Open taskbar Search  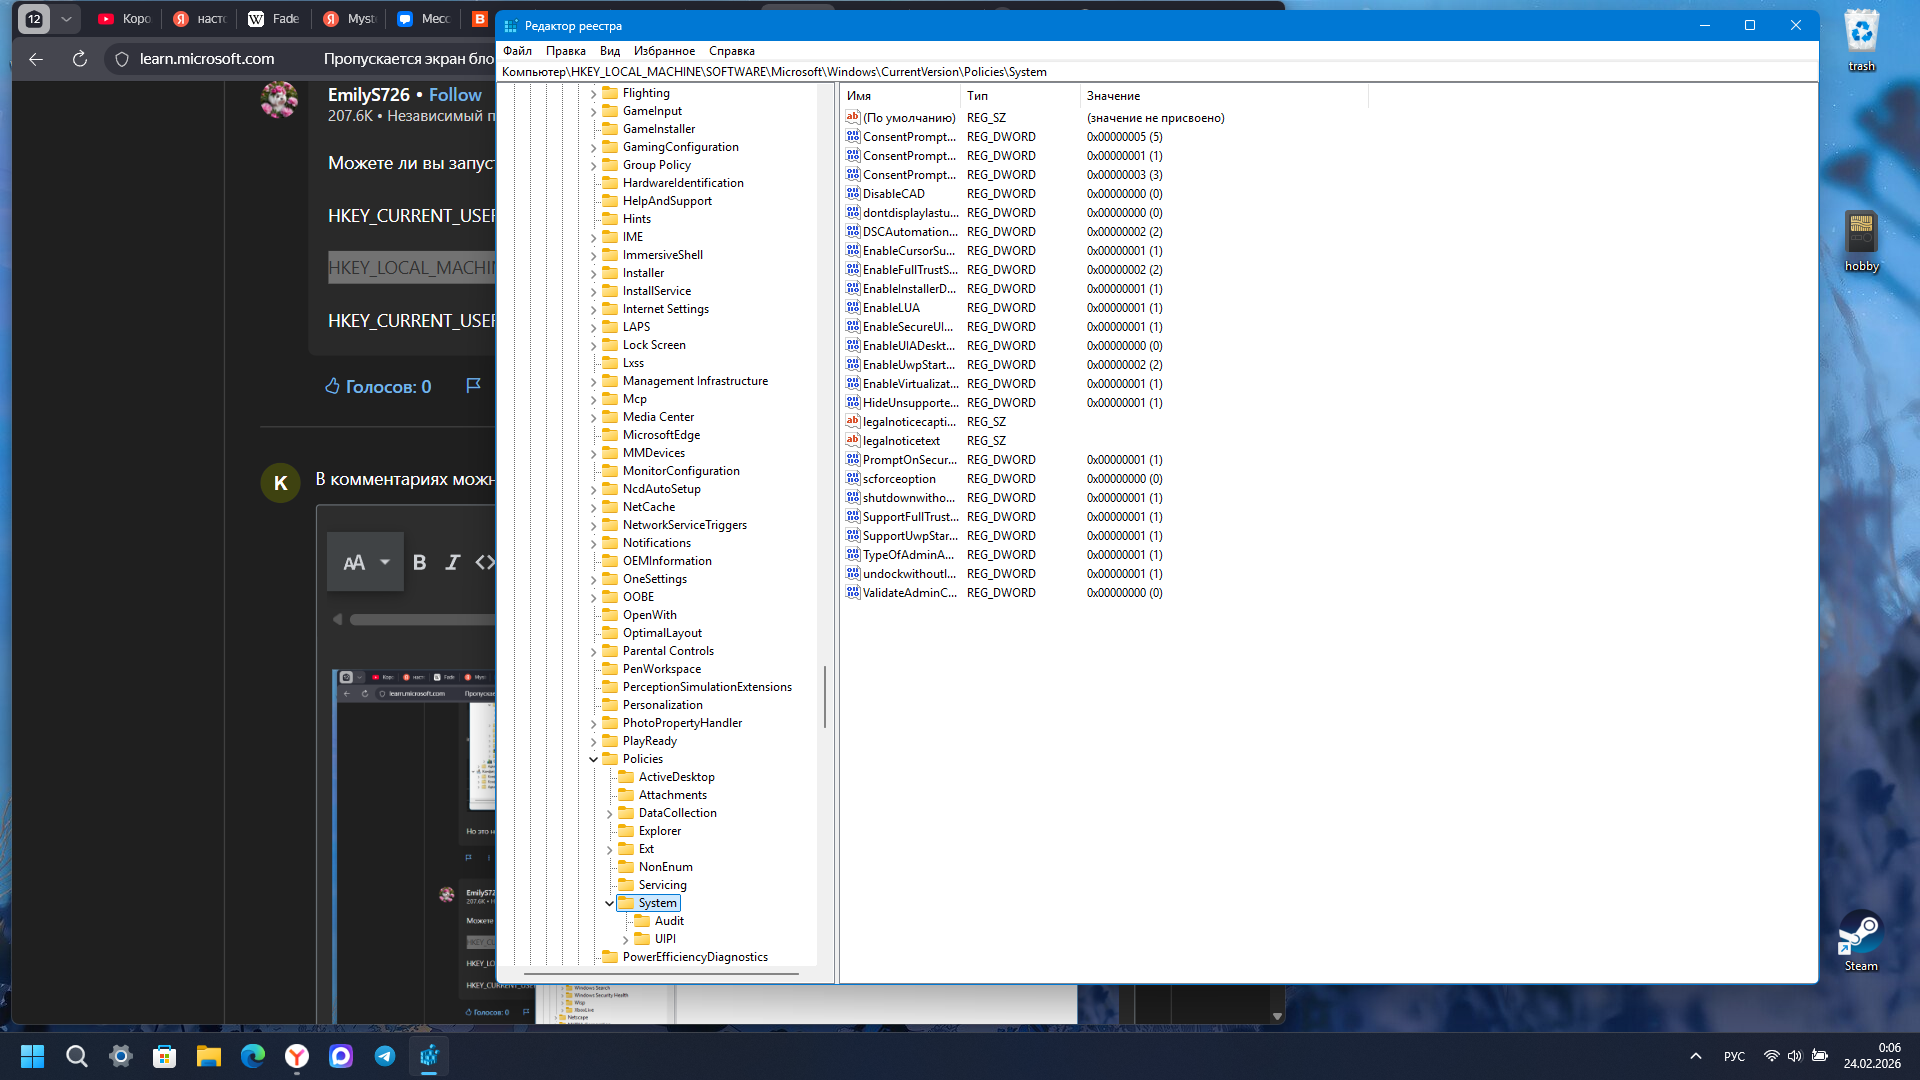pos(76,1056)
